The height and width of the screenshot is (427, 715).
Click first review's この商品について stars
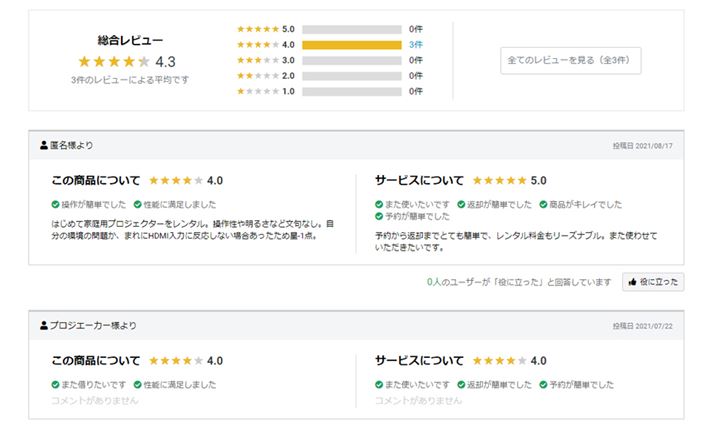[x=176, y=181]
